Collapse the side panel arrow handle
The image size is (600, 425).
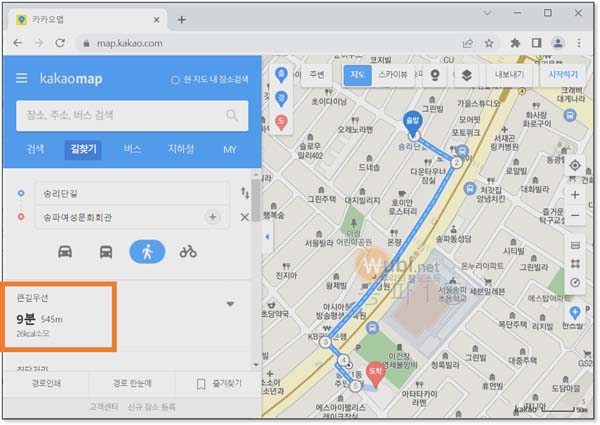point(267,237)
